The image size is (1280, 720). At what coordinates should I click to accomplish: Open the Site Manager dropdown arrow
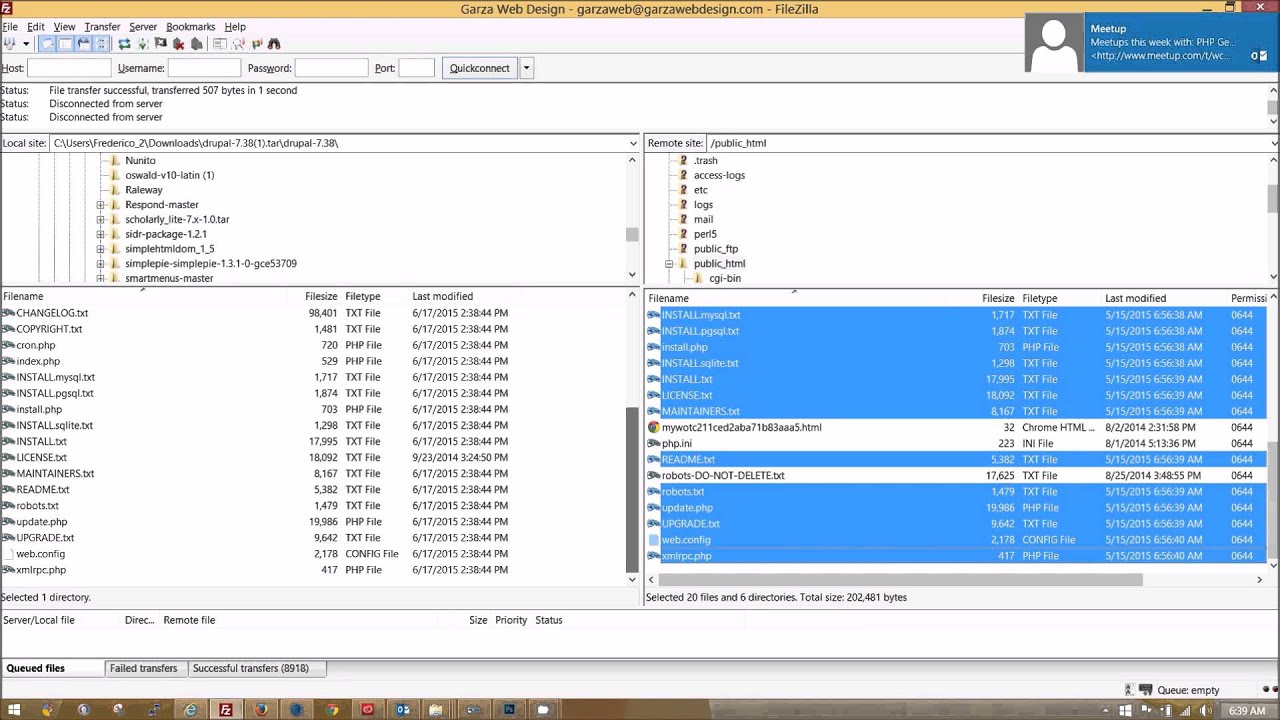click(26, 44)
